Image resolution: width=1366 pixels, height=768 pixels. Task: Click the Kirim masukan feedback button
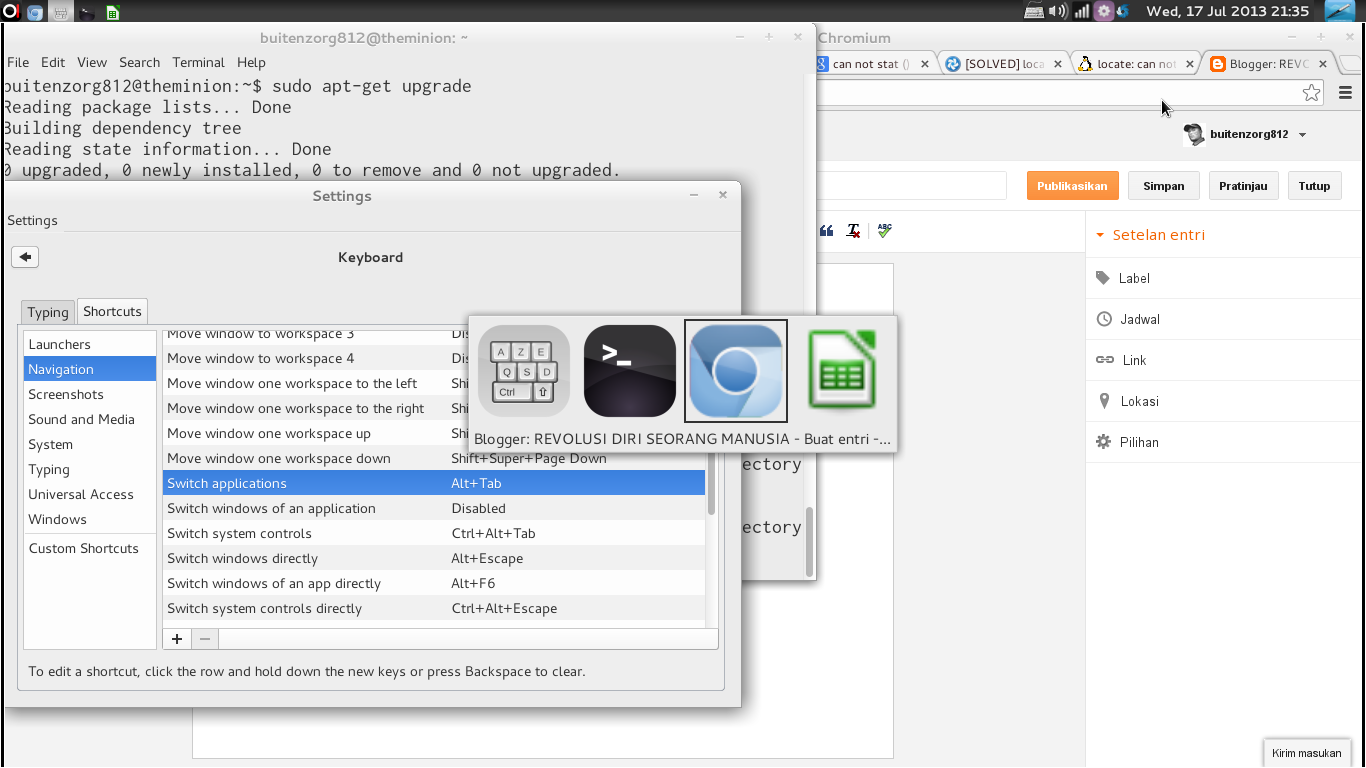tap(1307, 753)
